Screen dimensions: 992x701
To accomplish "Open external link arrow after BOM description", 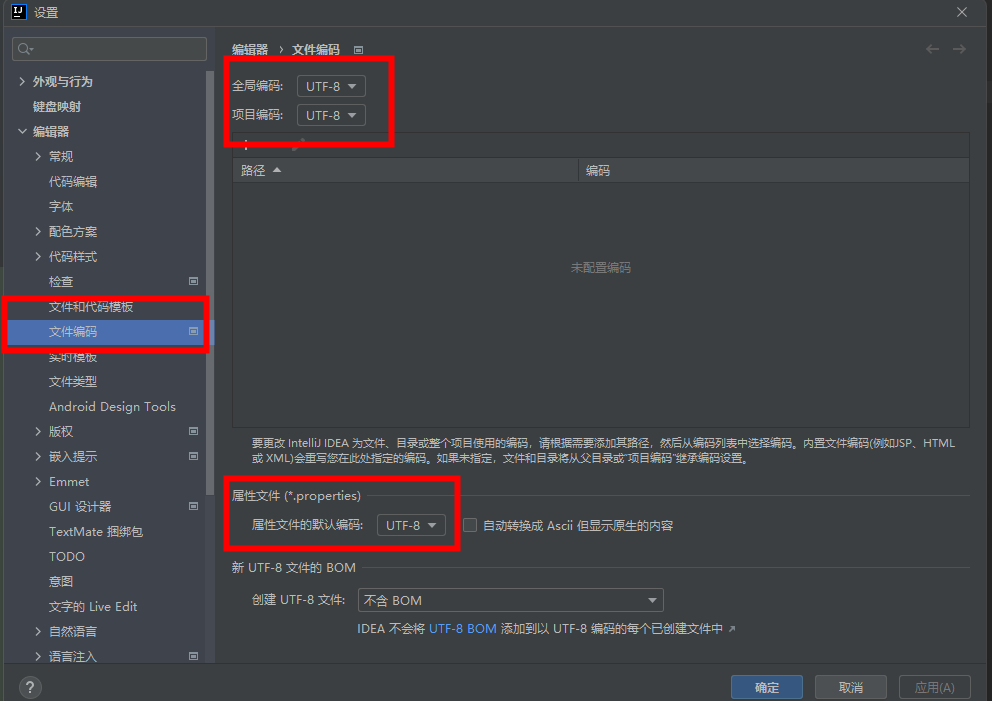I will (x=732, y=629).
